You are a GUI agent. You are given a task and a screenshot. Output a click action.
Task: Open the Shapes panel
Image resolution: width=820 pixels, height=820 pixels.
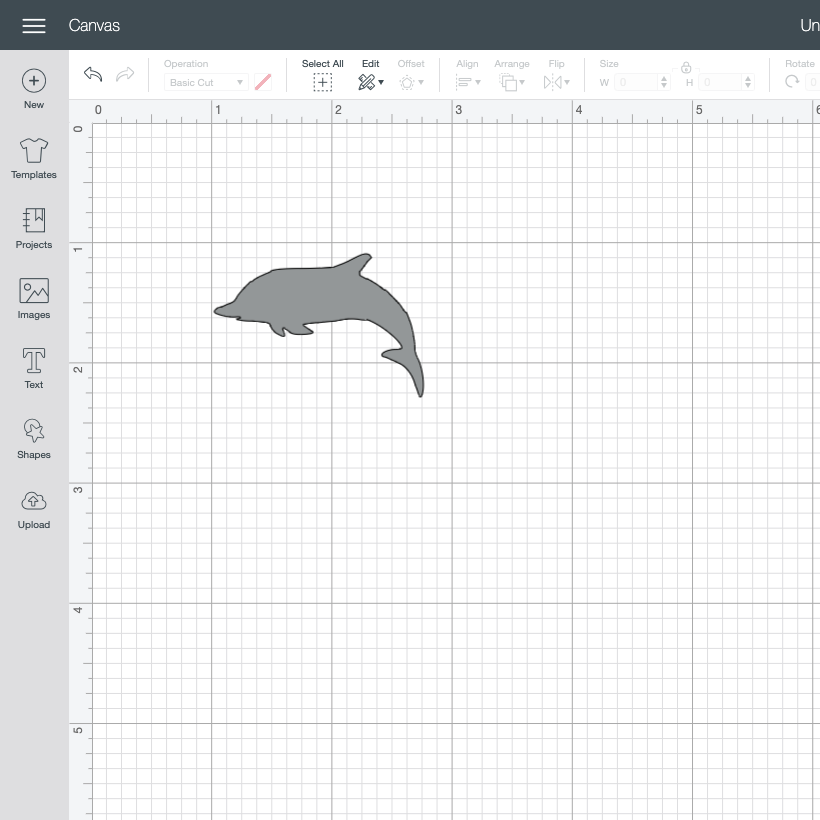34,439
